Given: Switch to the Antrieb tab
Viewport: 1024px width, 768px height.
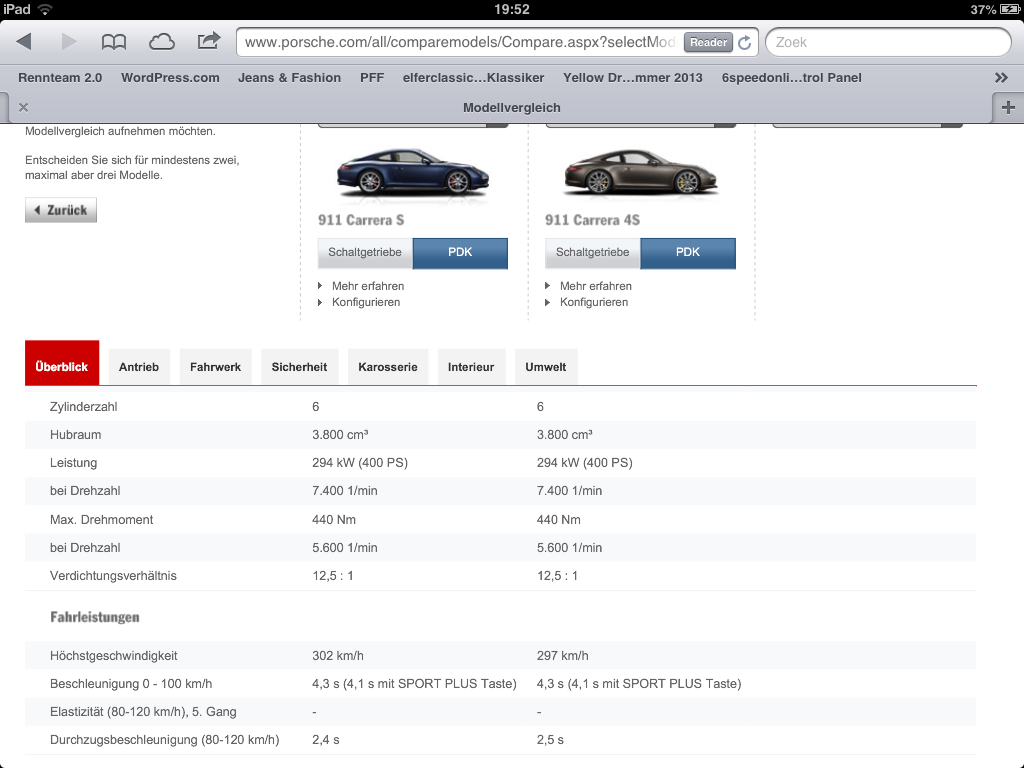Looking at the screenshot, I should [x=138, y=367].
